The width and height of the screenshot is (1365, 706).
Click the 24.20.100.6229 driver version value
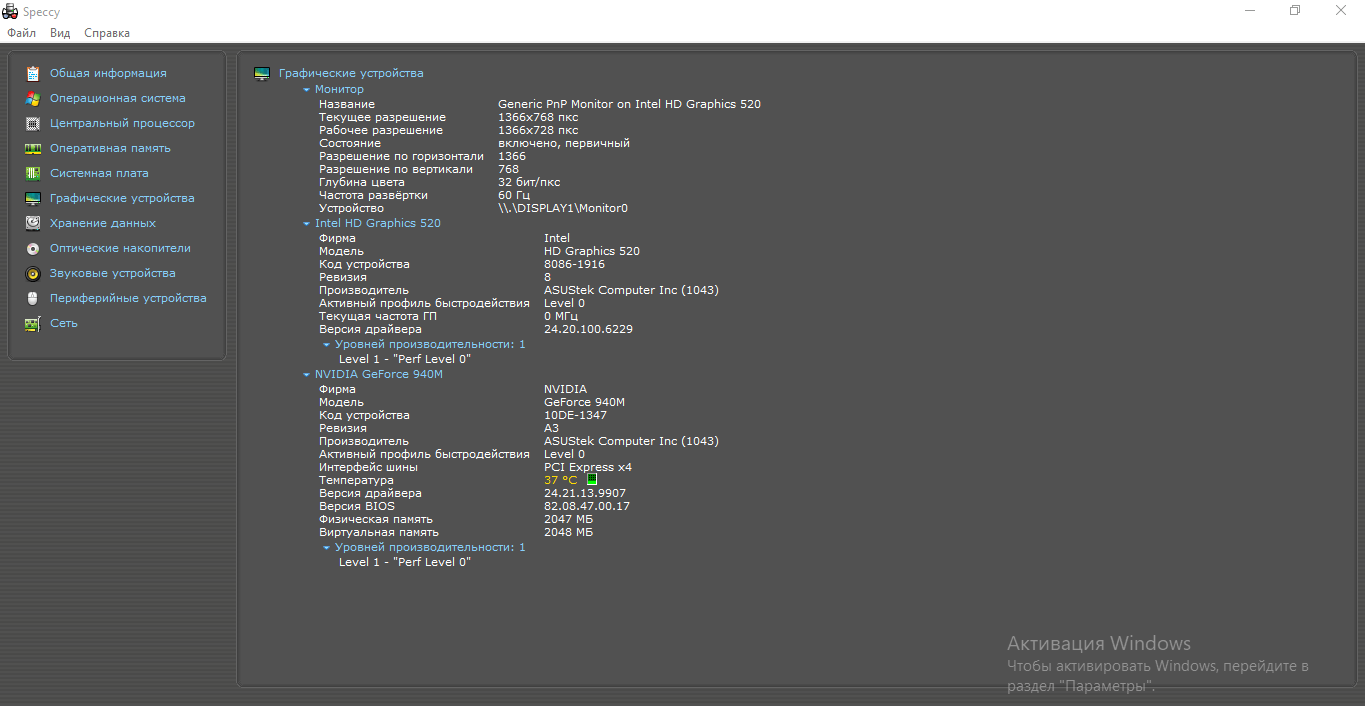pos(588,329)
